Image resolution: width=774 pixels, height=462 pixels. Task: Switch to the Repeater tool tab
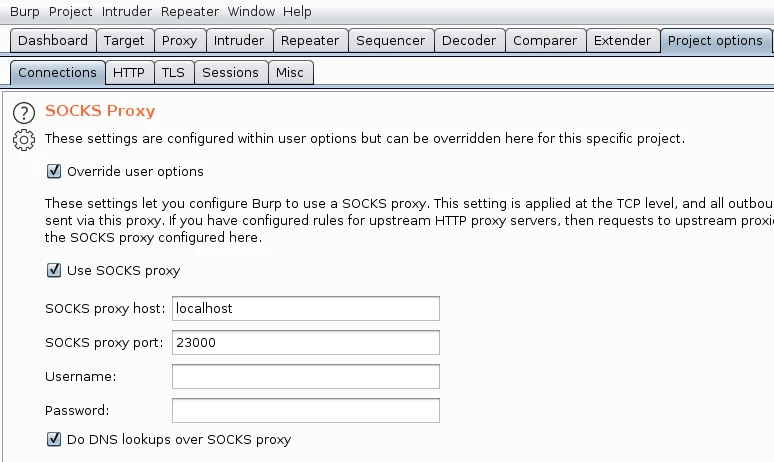pyautogui.click(x=310, y=40)
